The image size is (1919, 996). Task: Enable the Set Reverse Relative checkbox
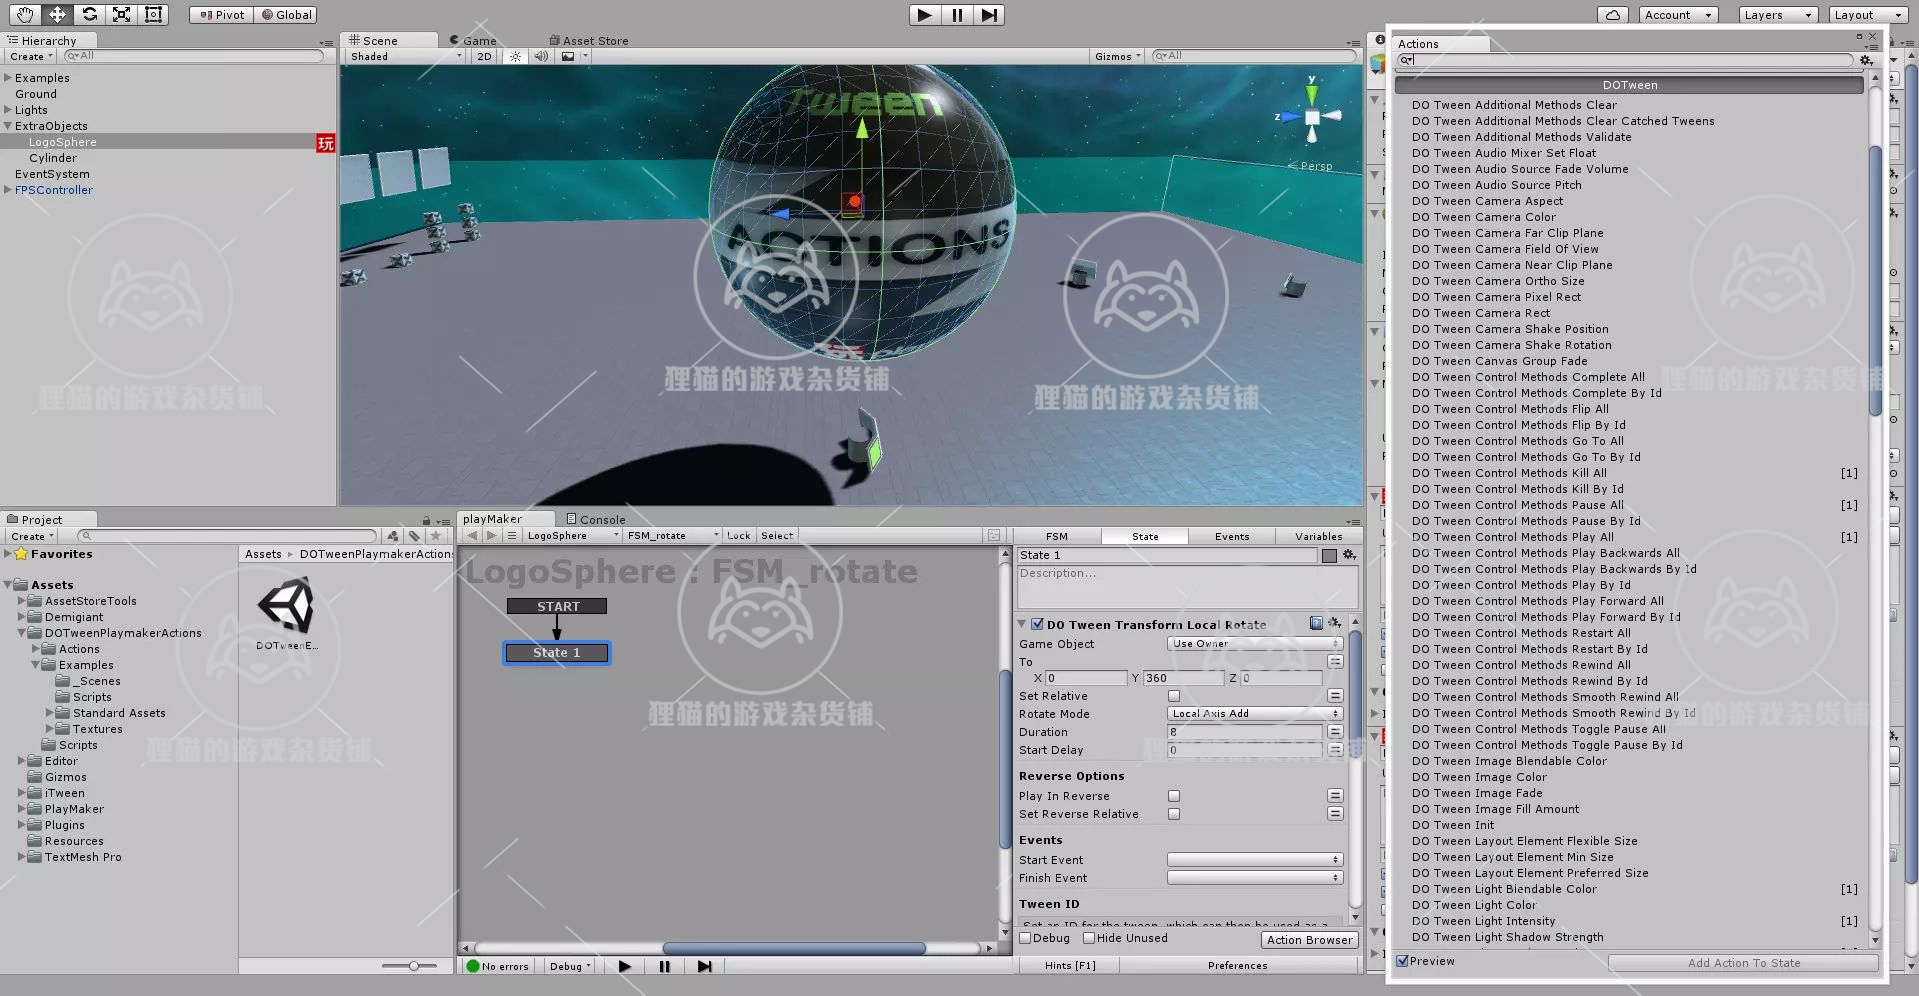[x=1174, y=814]
